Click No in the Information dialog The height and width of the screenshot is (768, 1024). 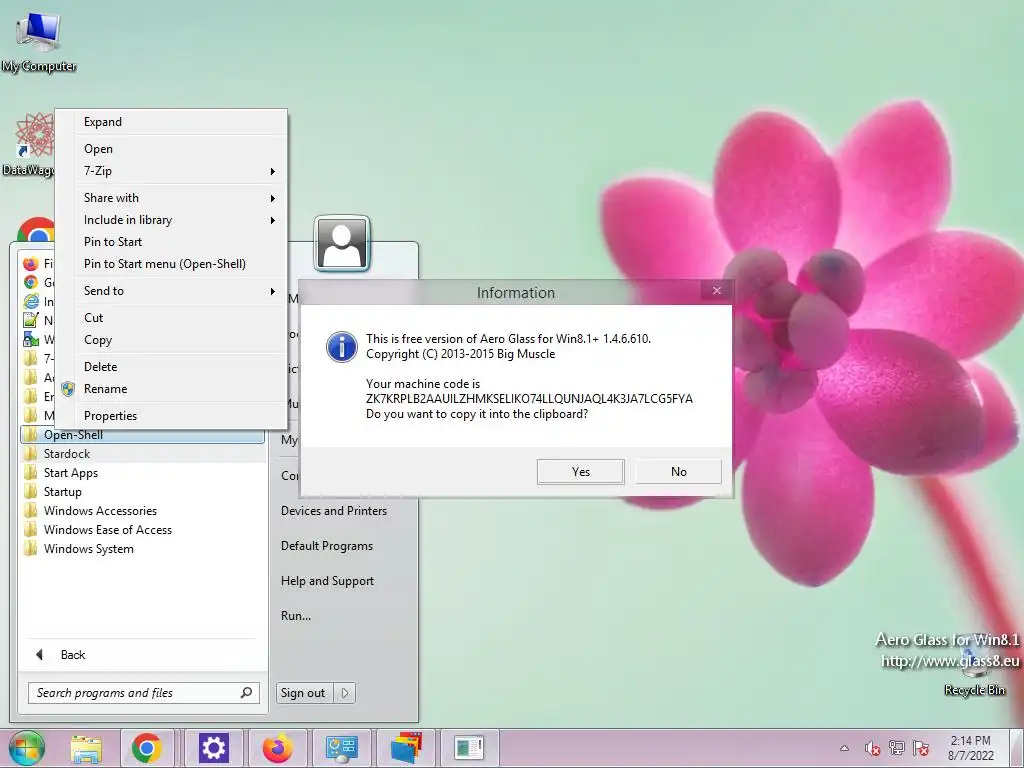(679, 472)
